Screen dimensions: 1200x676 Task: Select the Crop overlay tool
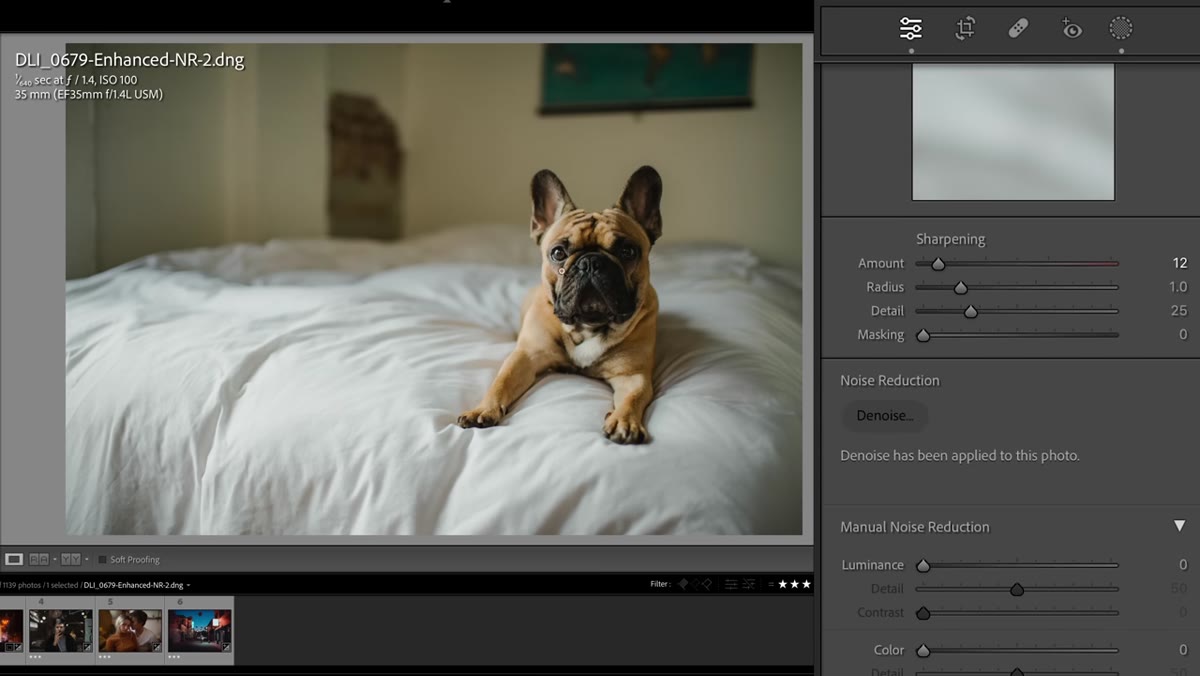click(965, 29)
